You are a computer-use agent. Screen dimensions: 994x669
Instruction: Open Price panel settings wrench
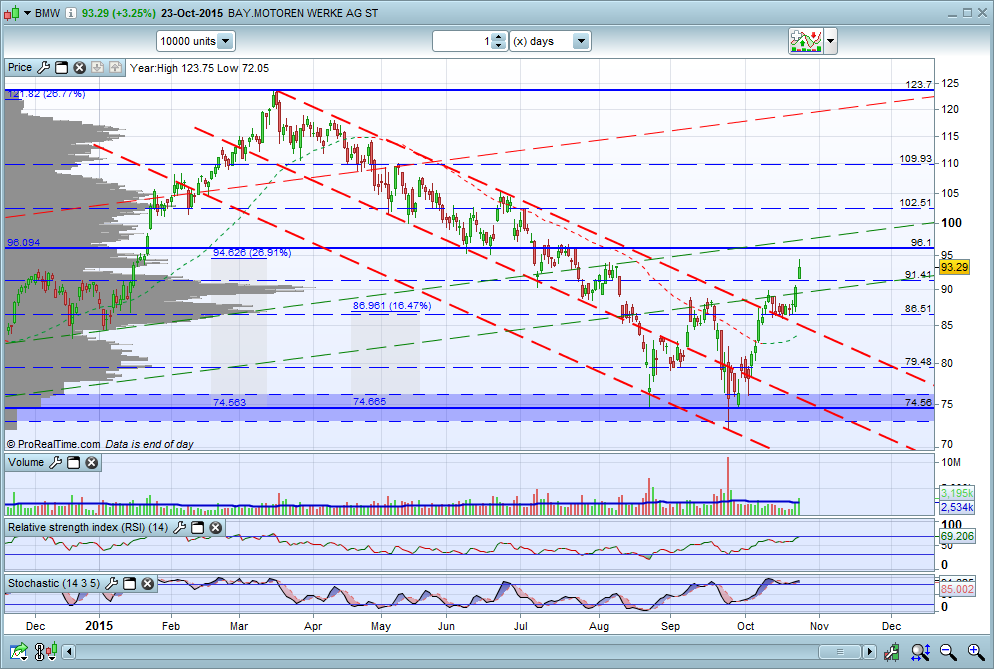tap(44, 67)
